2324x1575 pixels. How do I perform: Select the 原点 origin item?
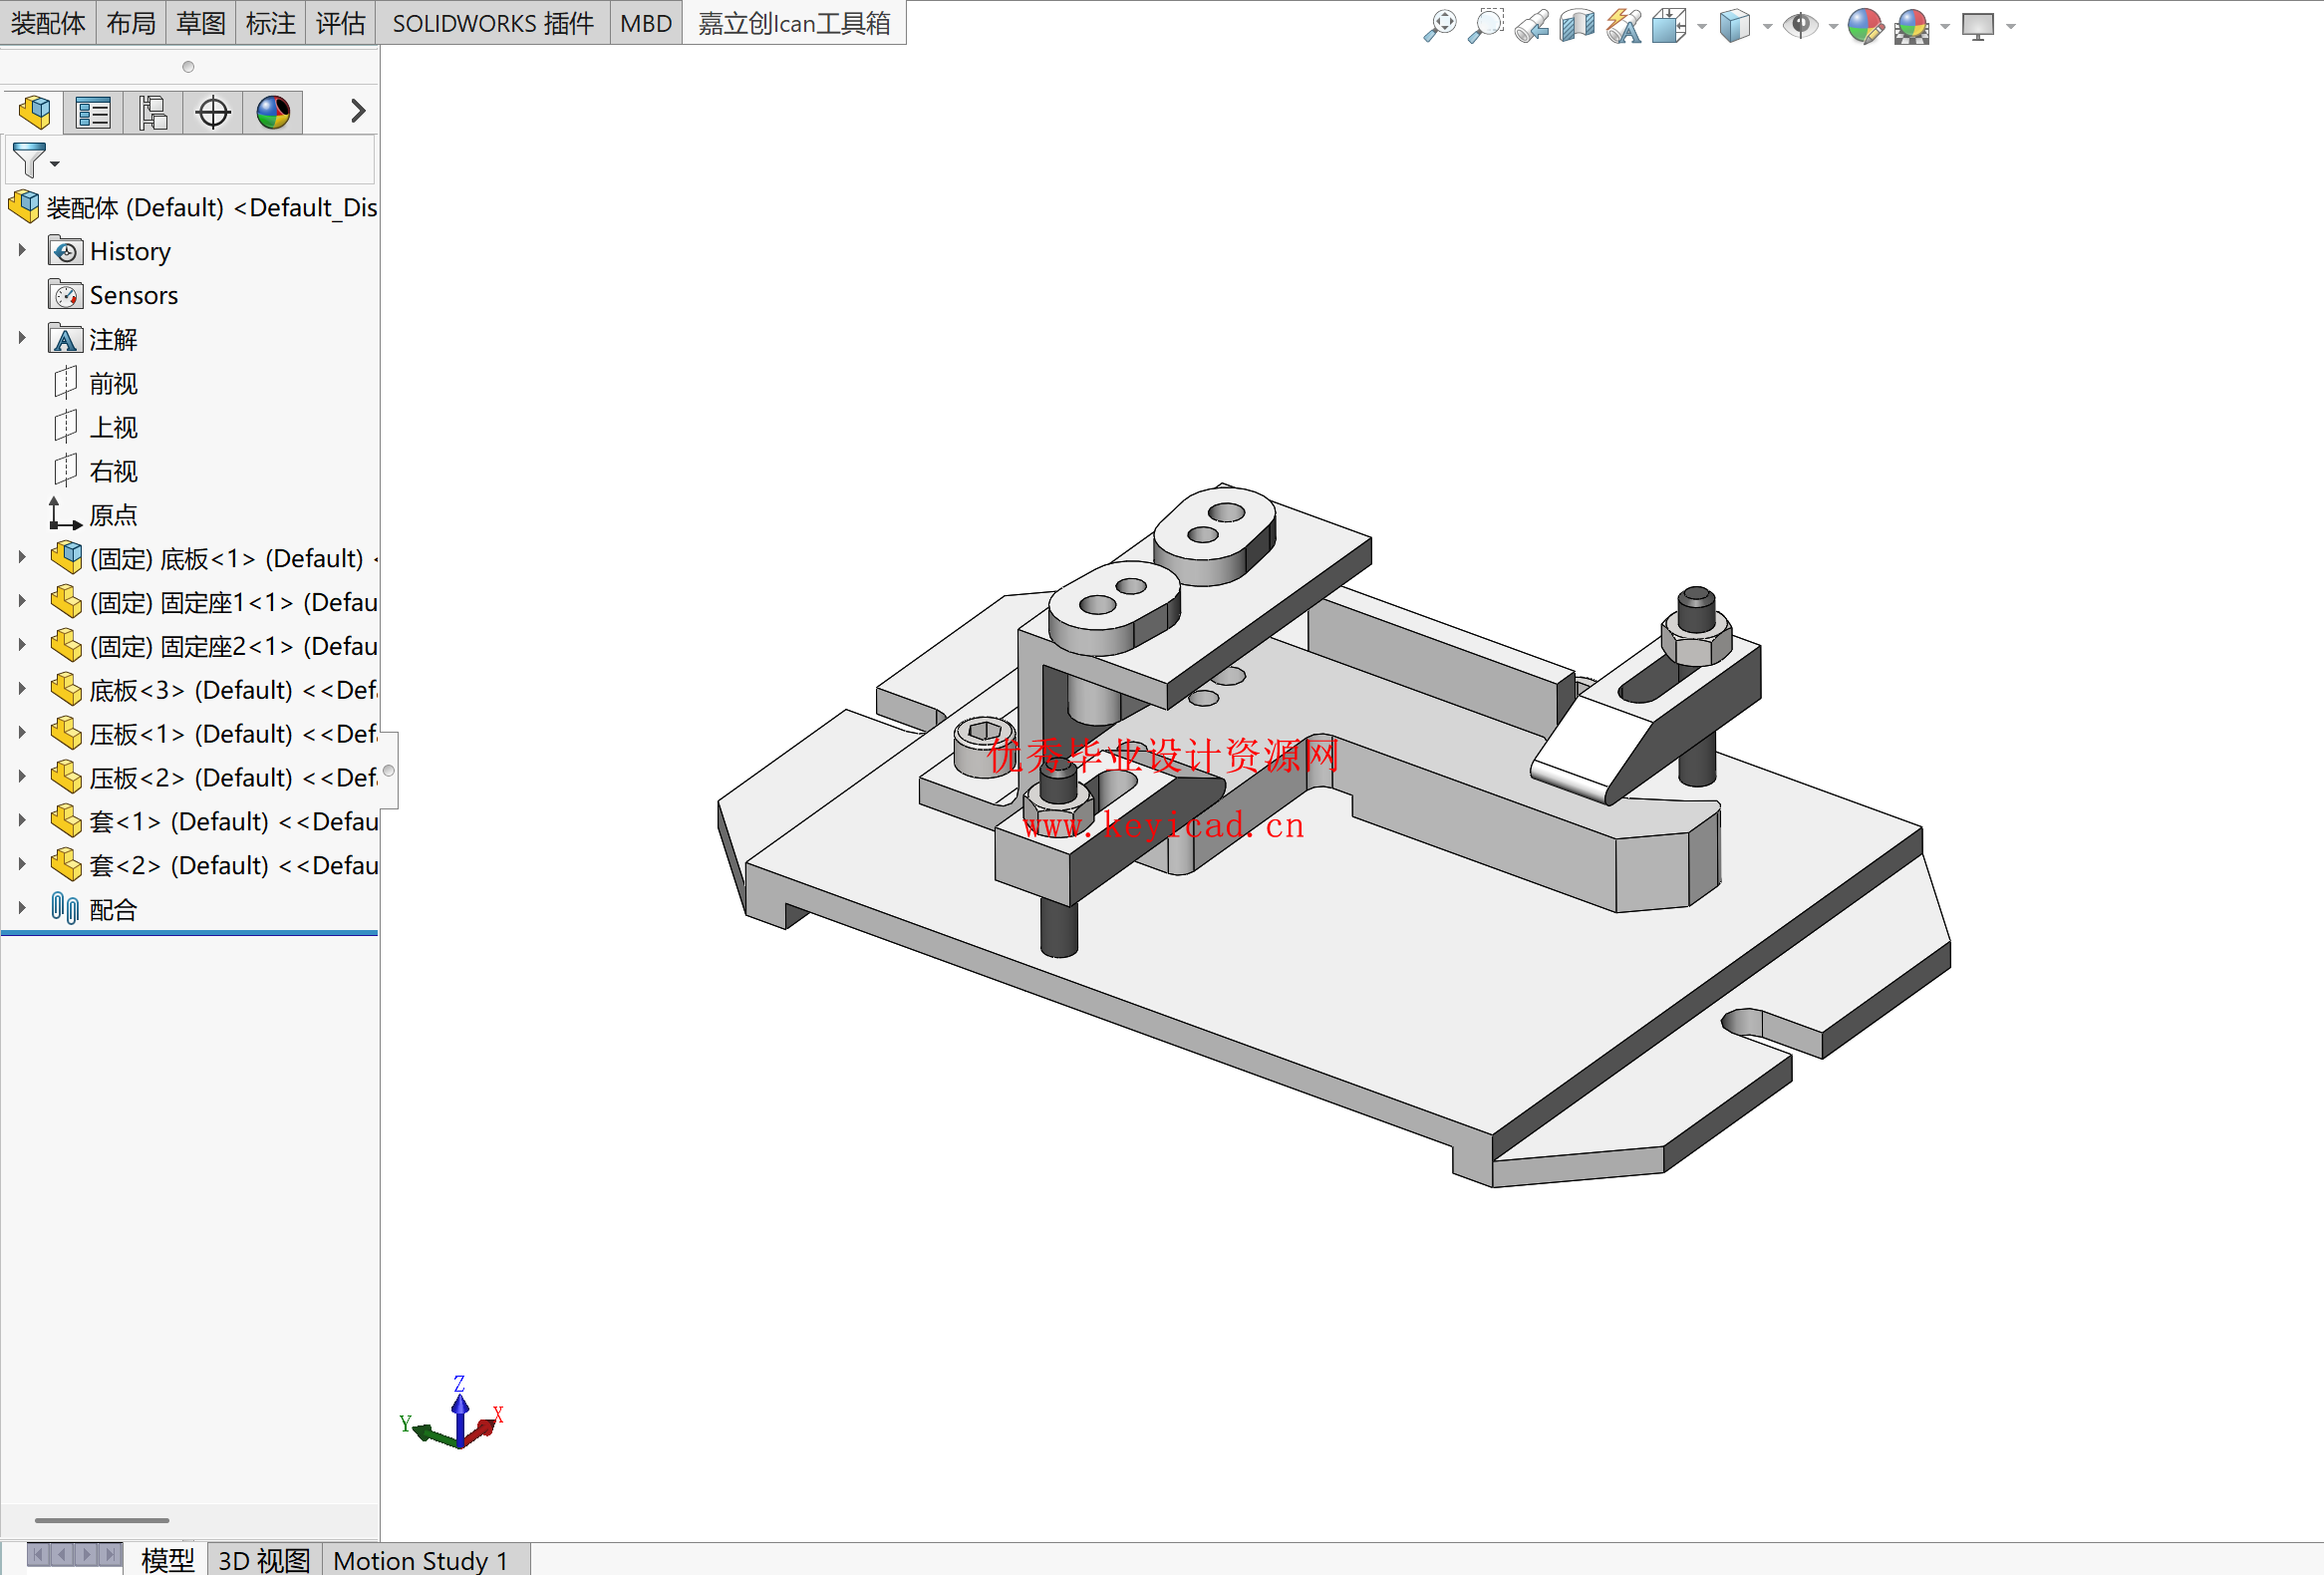coord(112,515)
